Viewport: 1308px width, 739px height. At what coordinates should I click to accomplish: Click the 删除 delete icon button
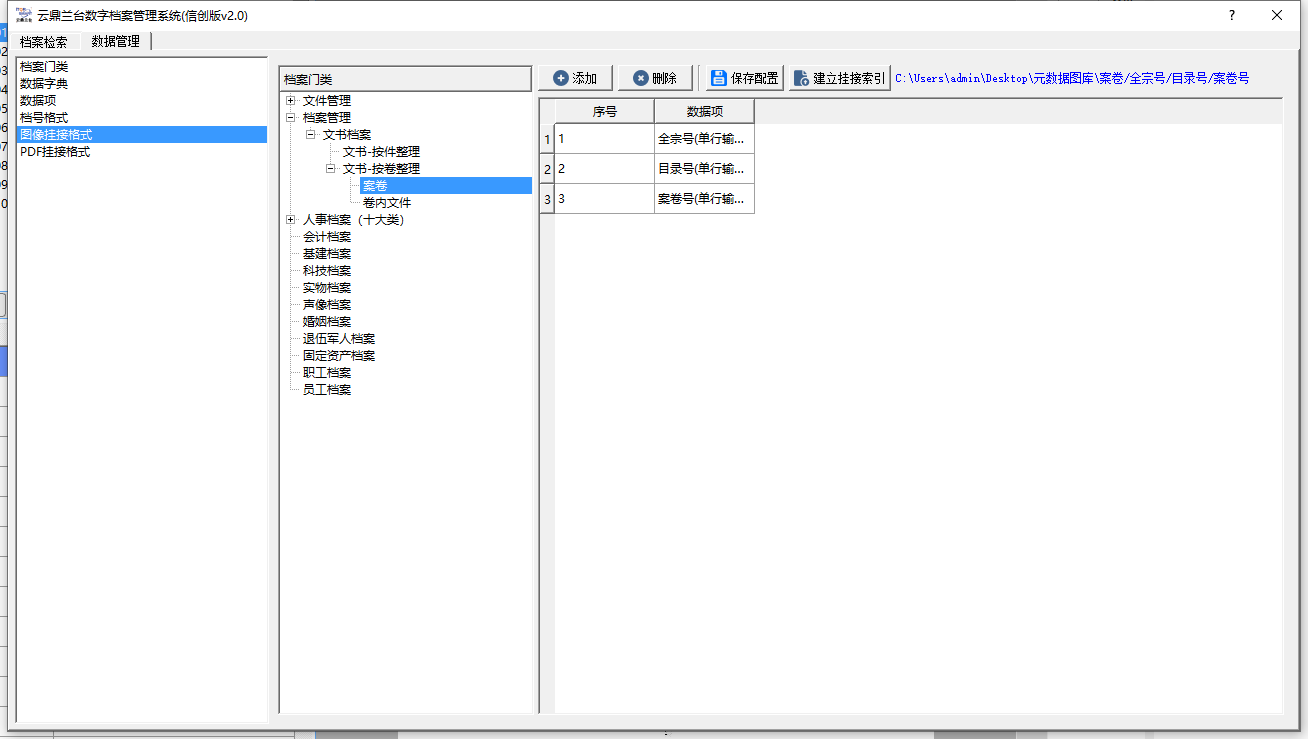click(641, 78)
